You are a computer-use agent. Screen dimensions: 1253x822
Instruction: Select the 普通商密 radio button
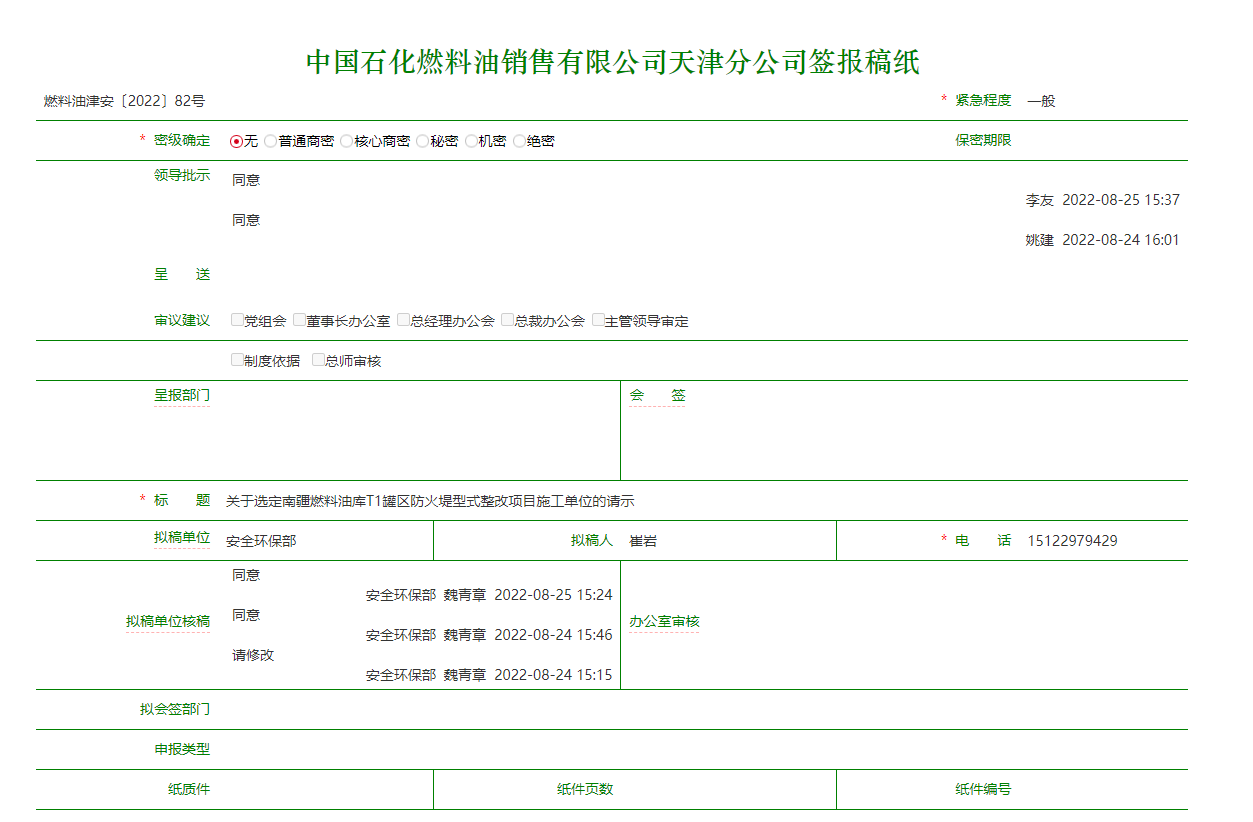[271, 141]
